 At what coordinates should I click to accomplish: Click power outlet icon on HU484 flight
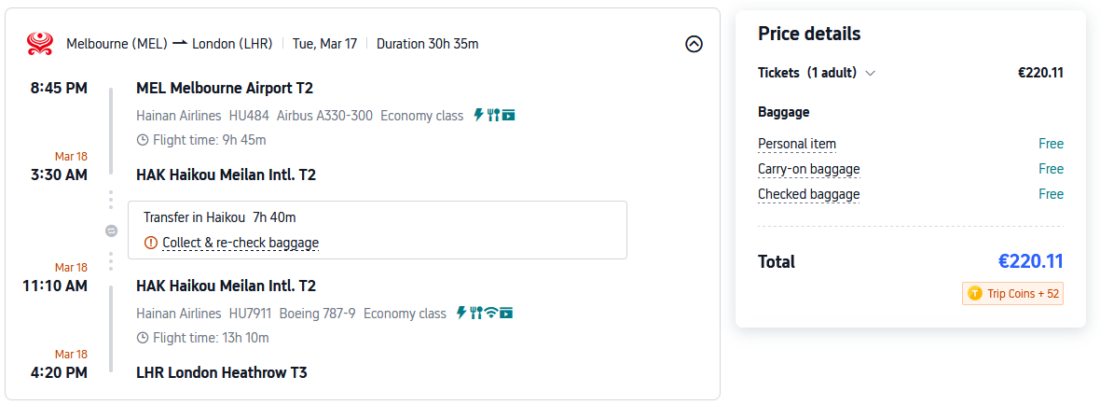tap(478, 115)
